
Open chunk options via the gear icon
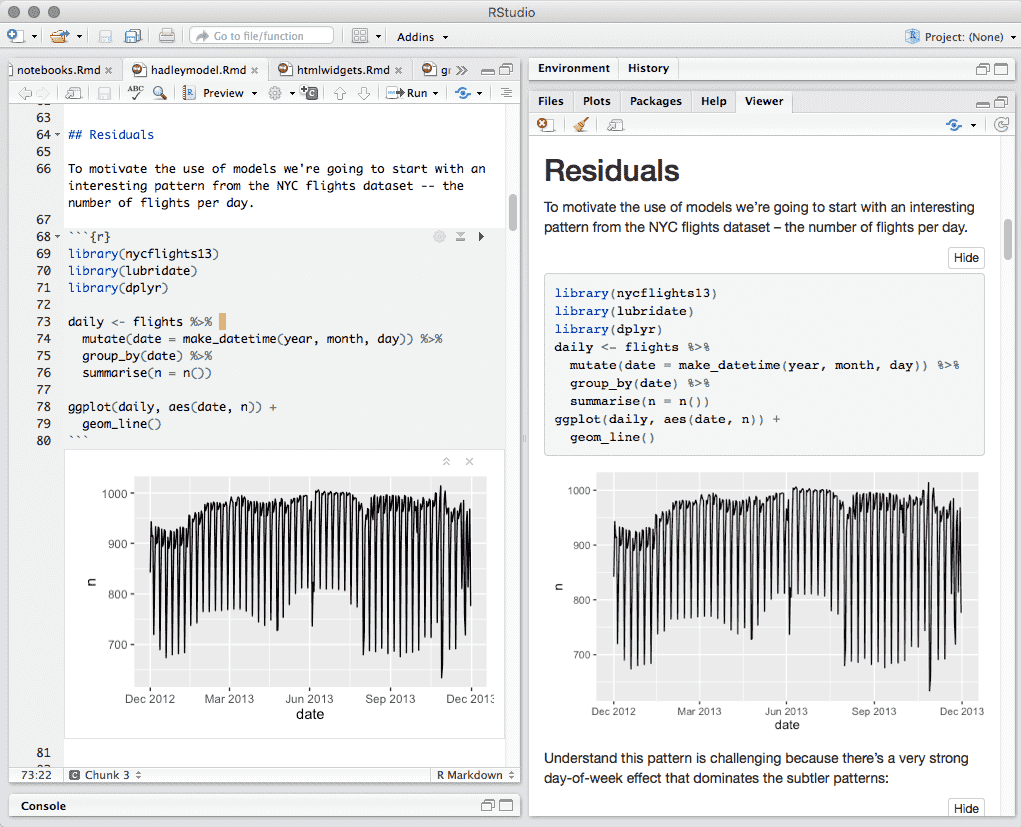pyautogui.click(x=440, y=236)
